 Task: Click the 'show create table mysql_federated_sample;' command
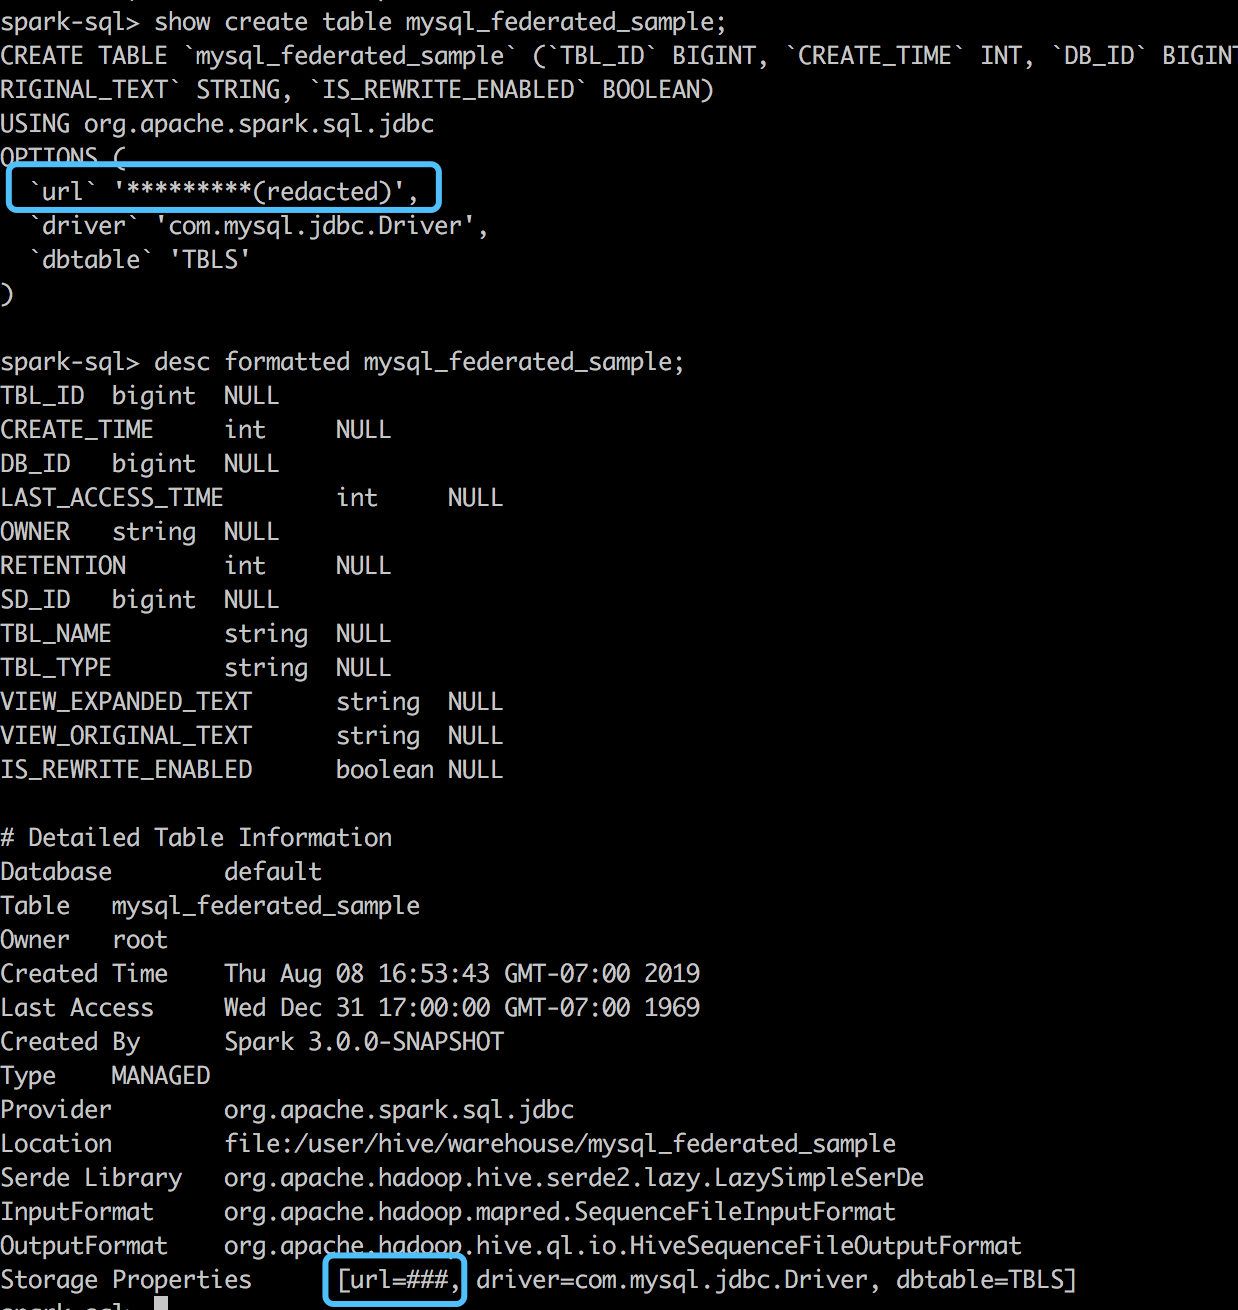click(x=440, y=21)
